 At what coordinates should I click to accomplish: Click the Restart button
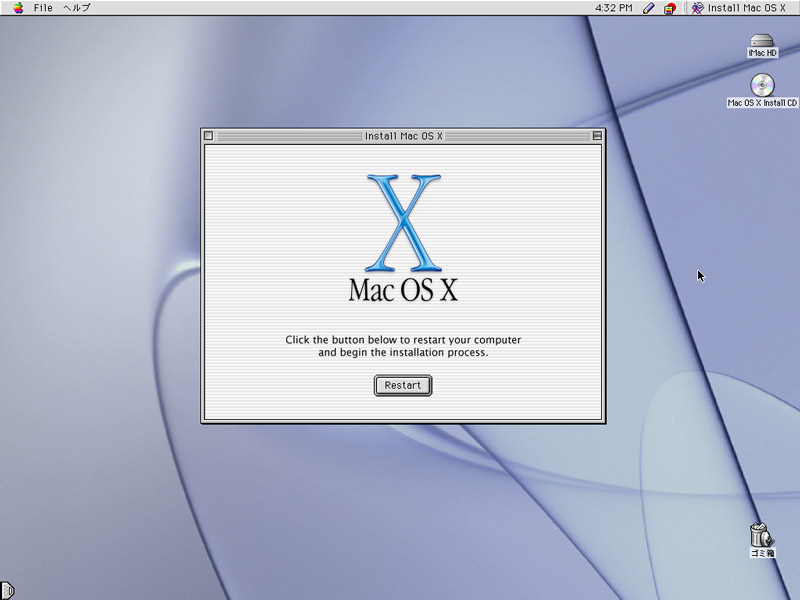(x=403, y=385)
